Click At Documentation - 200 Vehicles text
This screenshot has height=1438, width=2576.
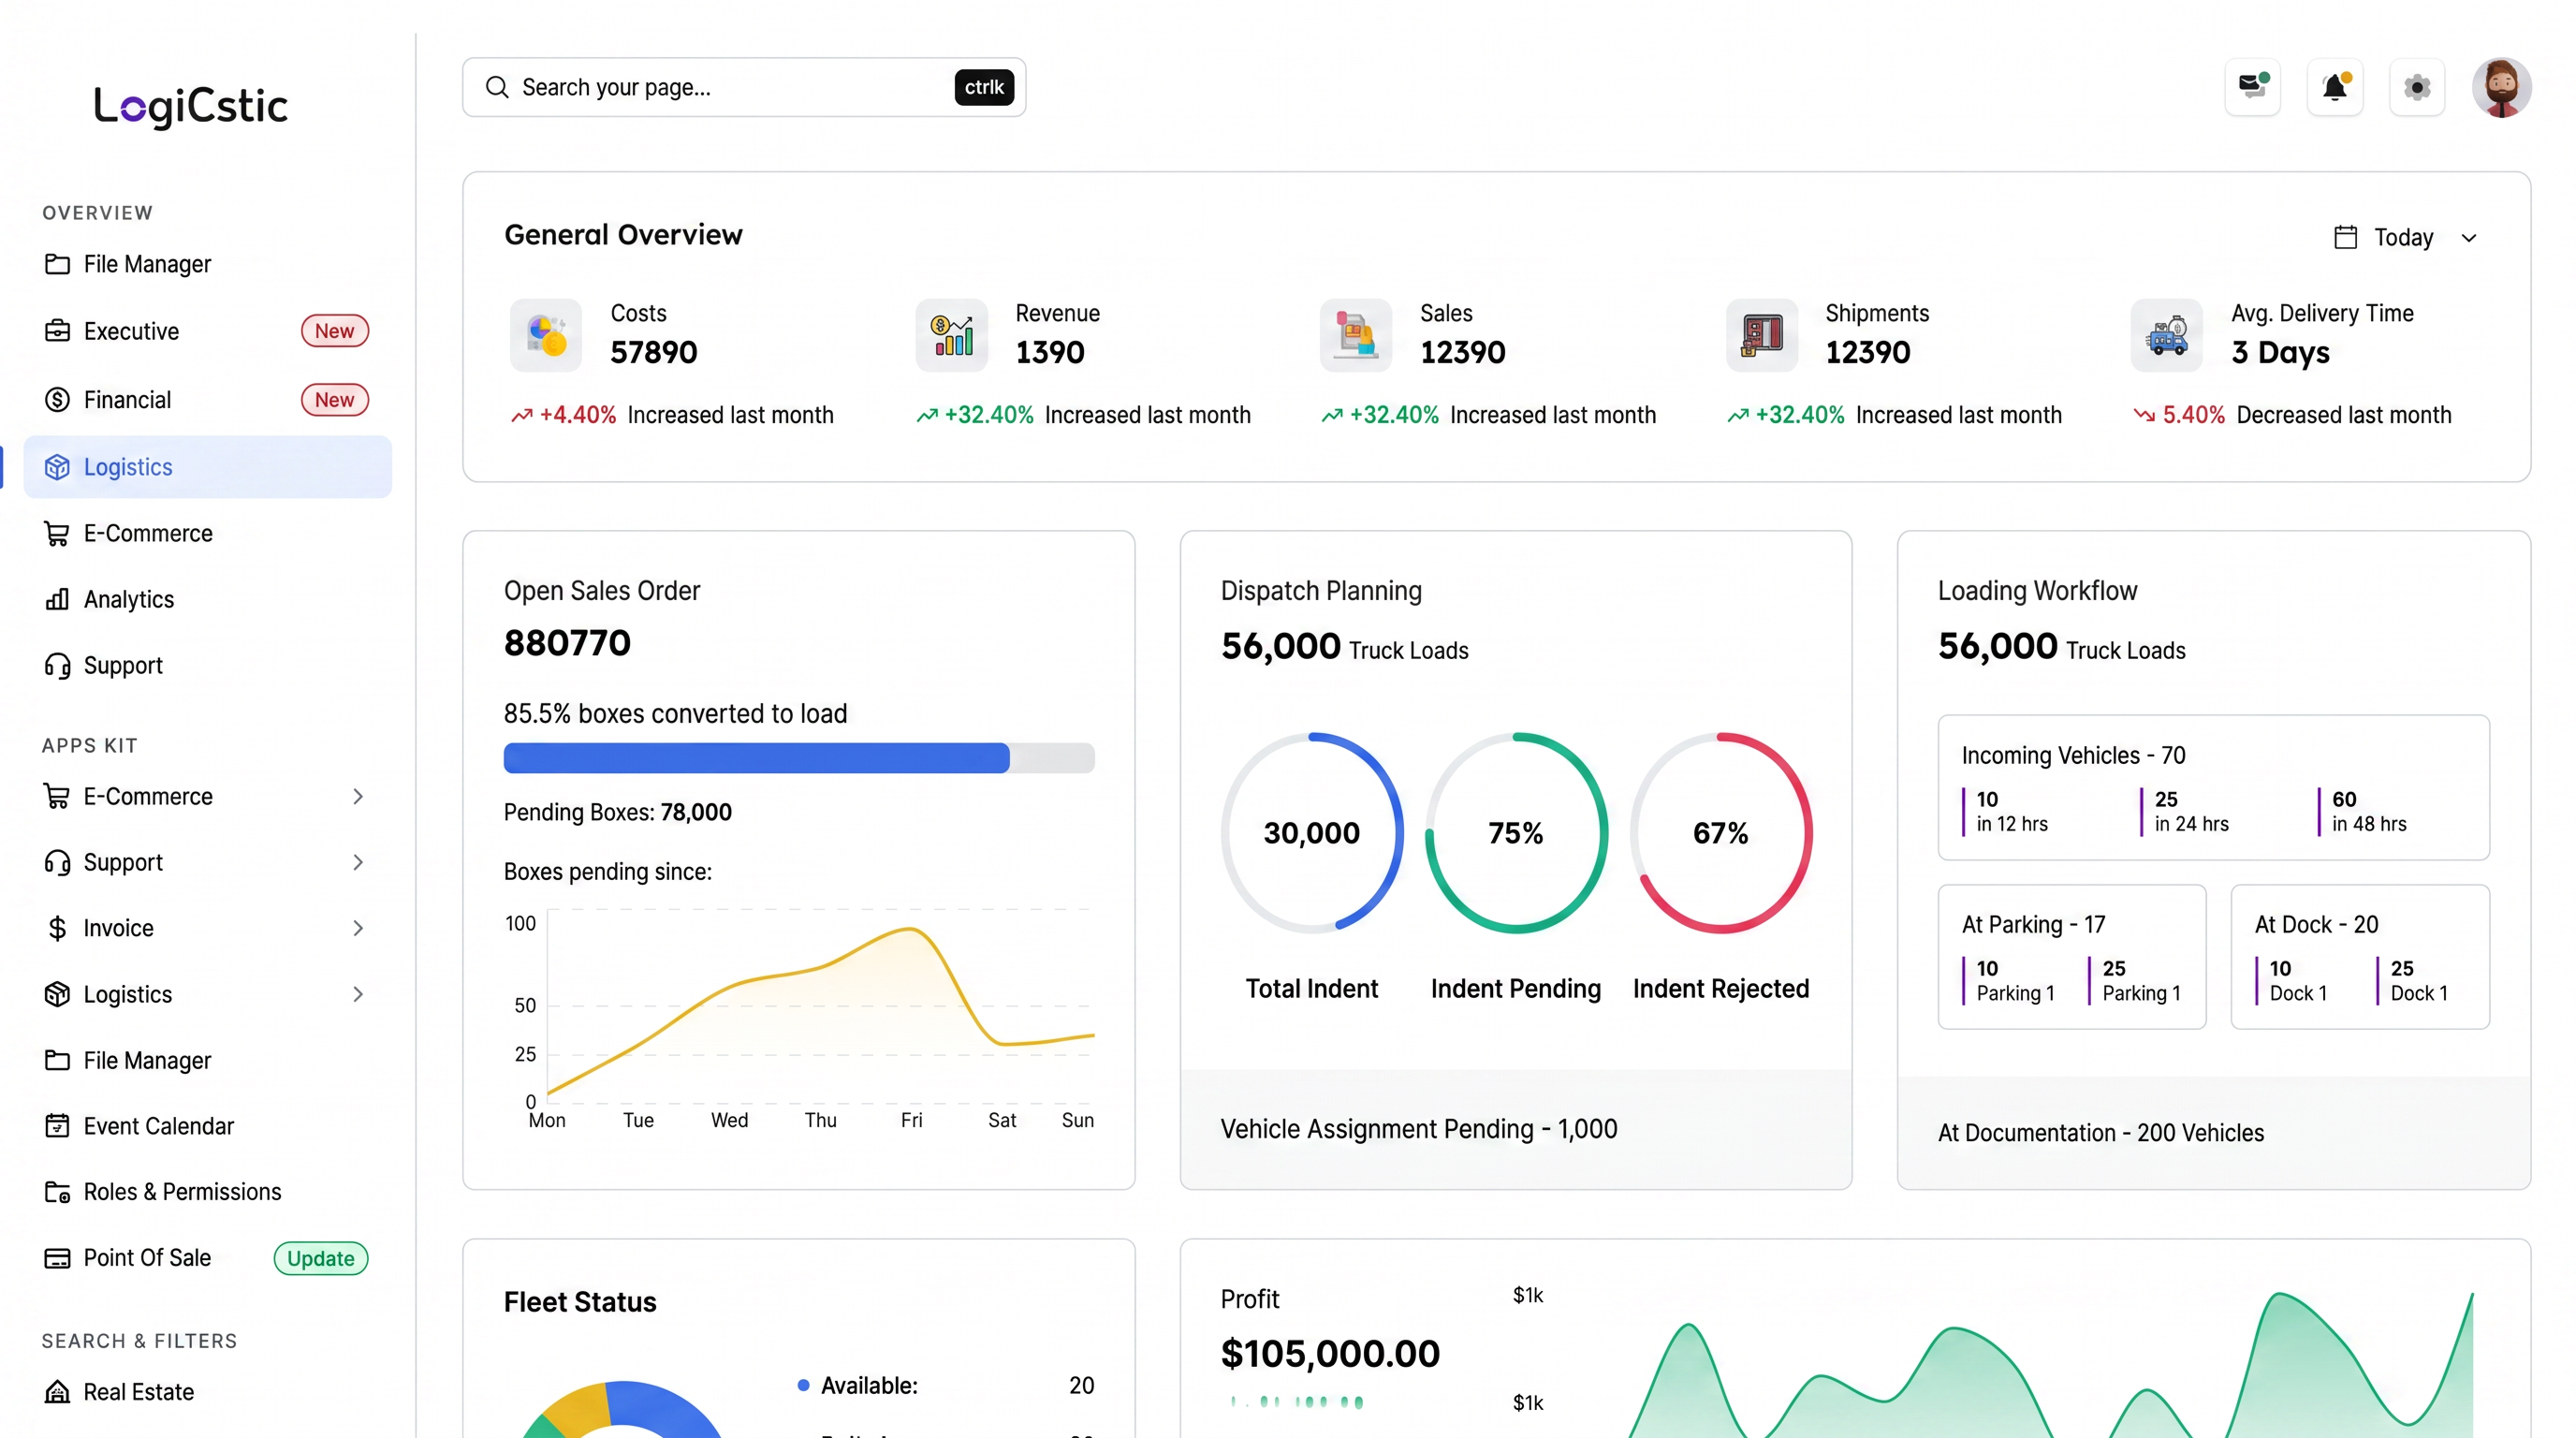[2101, 1133]
